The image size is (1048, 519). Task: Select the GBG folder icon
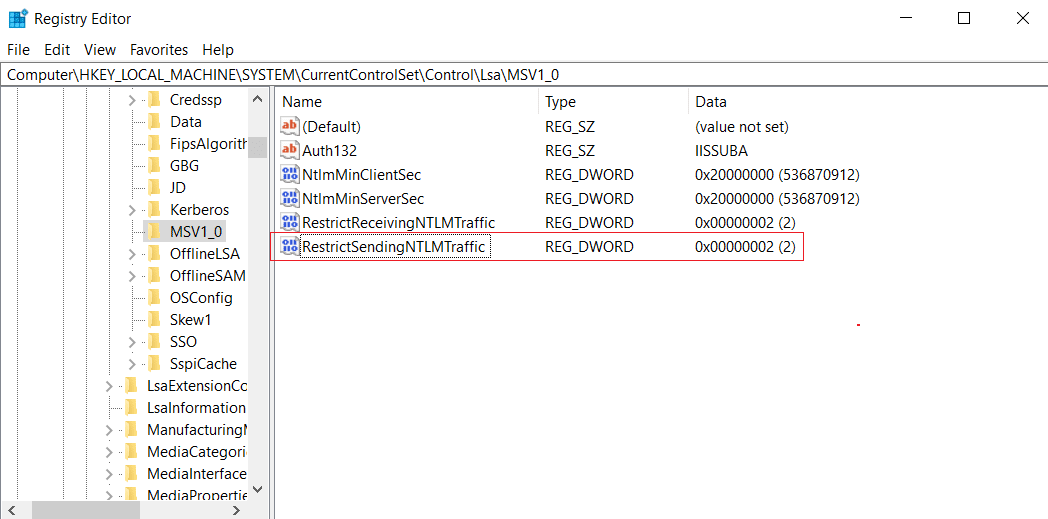(154, 166)
